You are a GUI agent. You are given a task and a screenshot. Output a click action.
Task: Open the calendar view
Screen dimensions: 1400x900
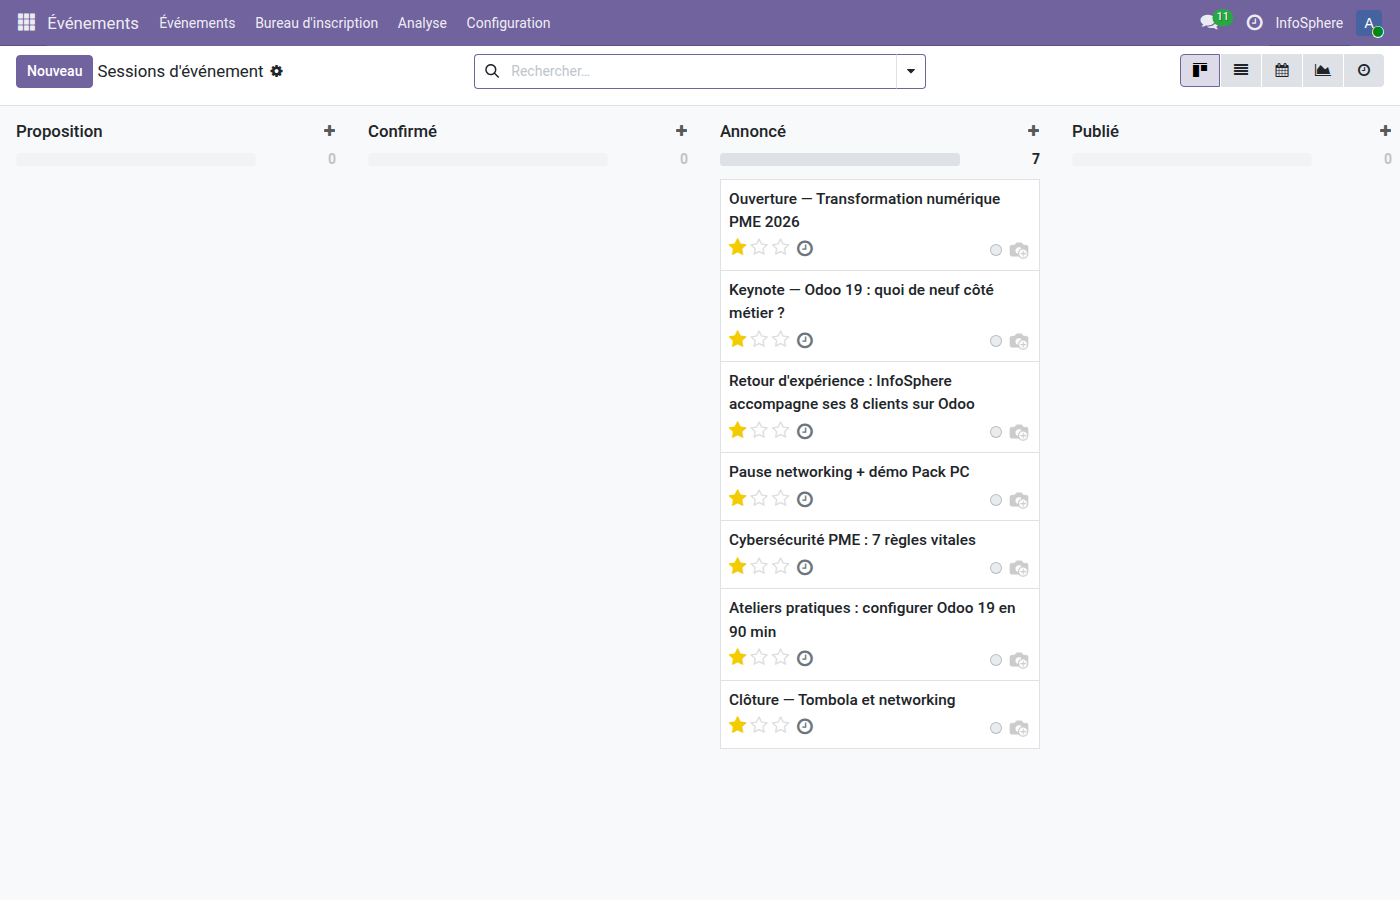pos(1281,70)
